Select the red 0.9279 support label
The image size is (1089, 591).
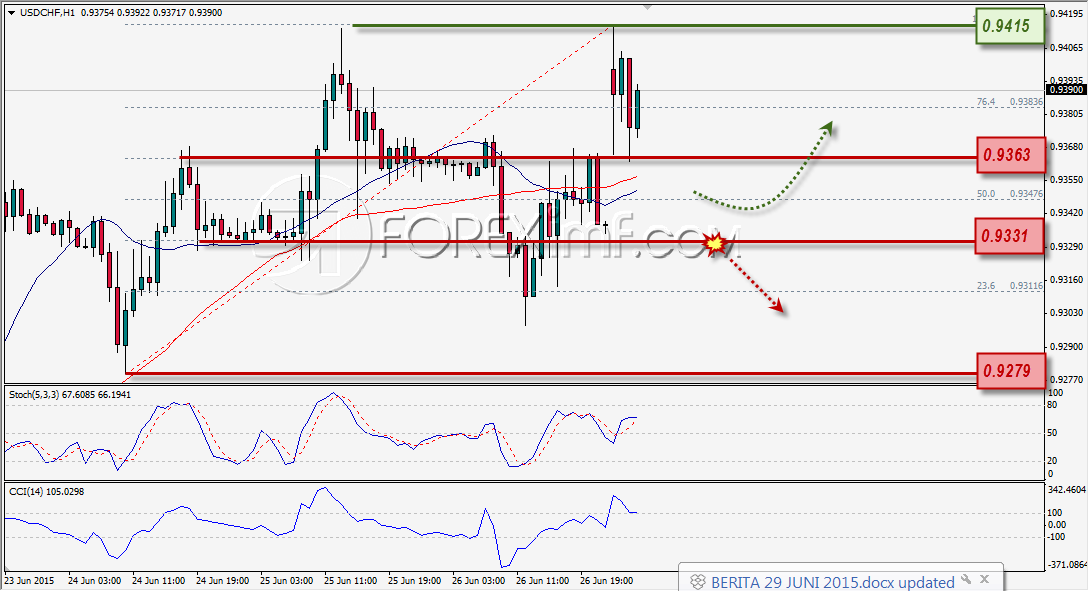[1010, 371]
